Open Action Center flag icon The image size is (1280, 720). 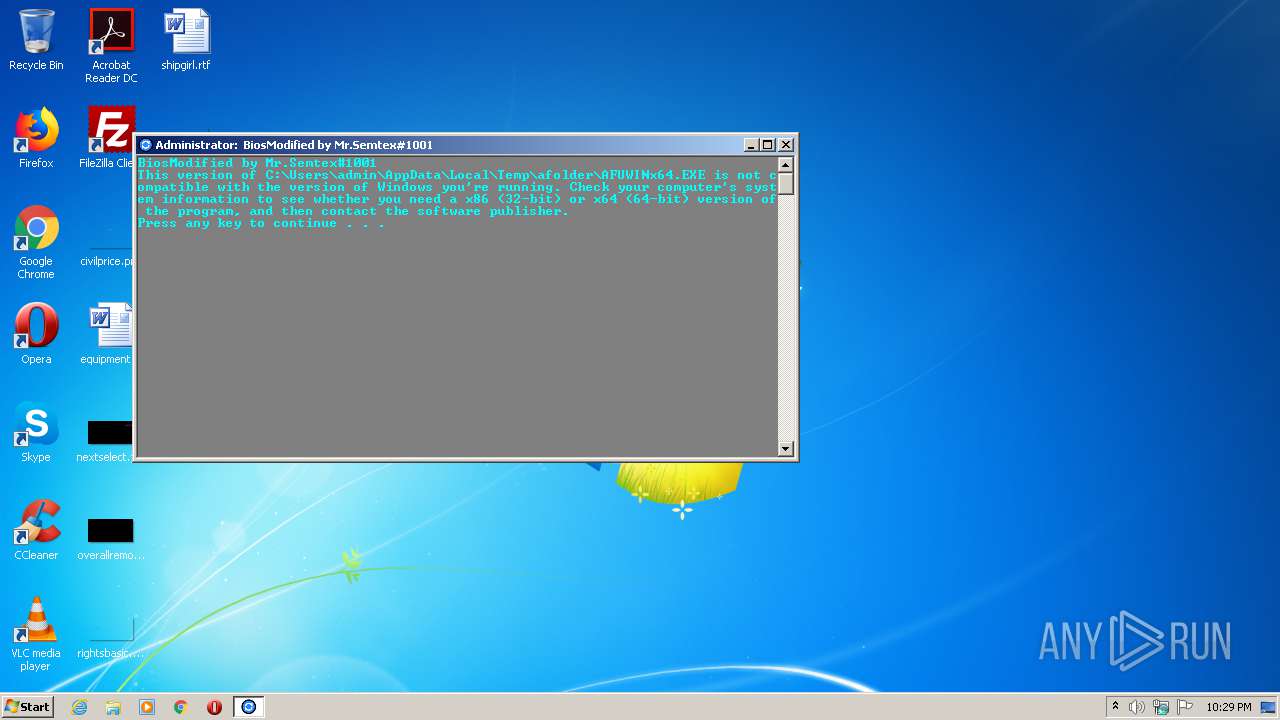click(x=1185, y=707)
